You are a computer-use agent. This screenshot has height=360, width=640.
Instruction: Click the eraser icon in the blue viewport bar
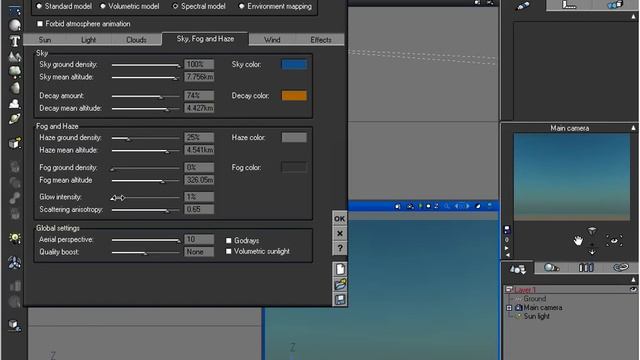pos(478,206)
